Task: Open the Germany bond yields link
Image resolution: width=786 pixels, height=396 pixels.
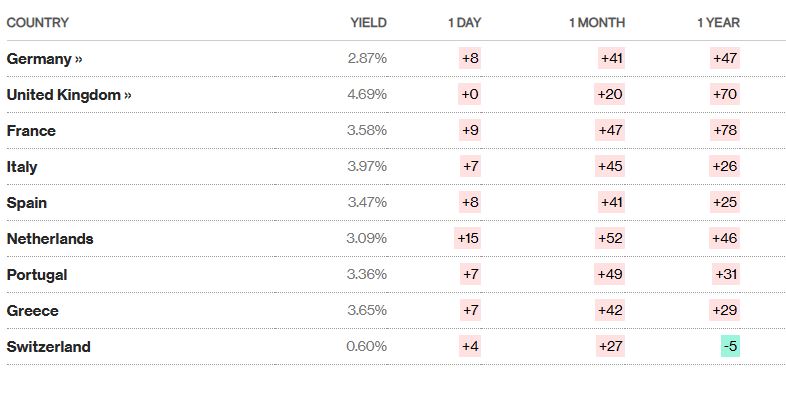Action: tap(44, 59)
